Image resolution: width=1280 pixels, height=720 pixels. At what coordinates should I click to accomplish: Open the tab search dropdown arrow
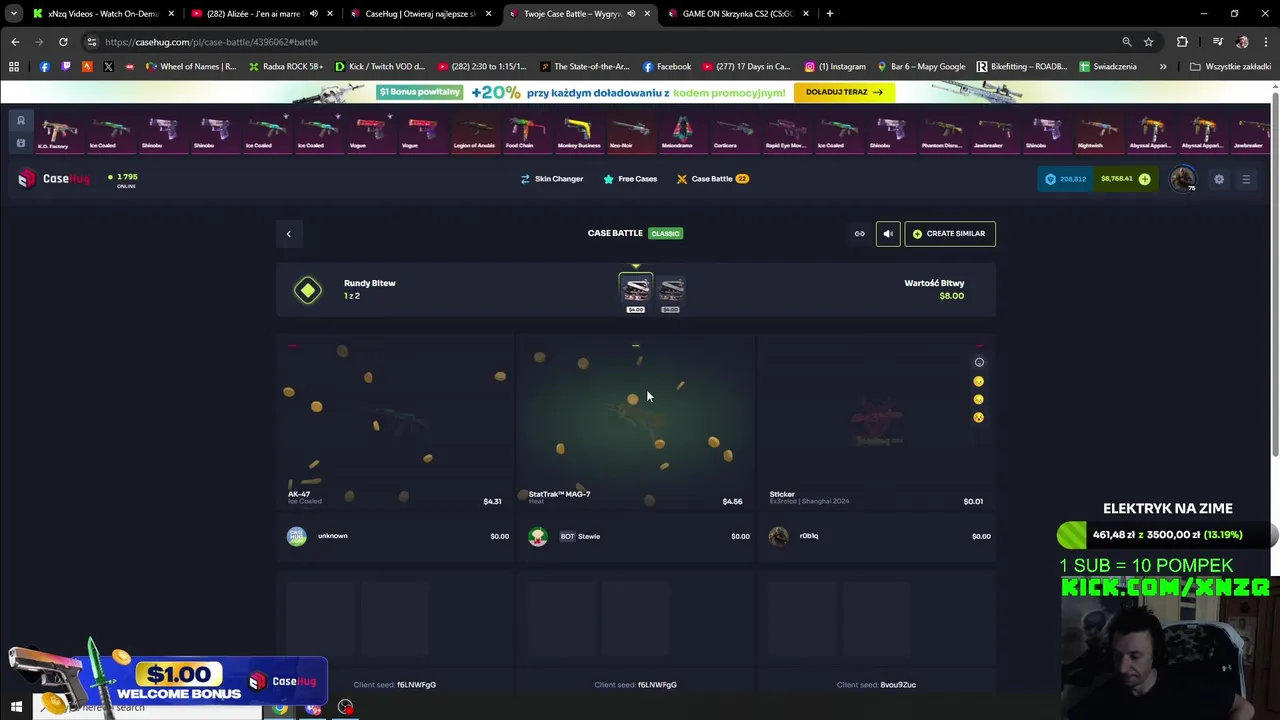tap(13, 14)
